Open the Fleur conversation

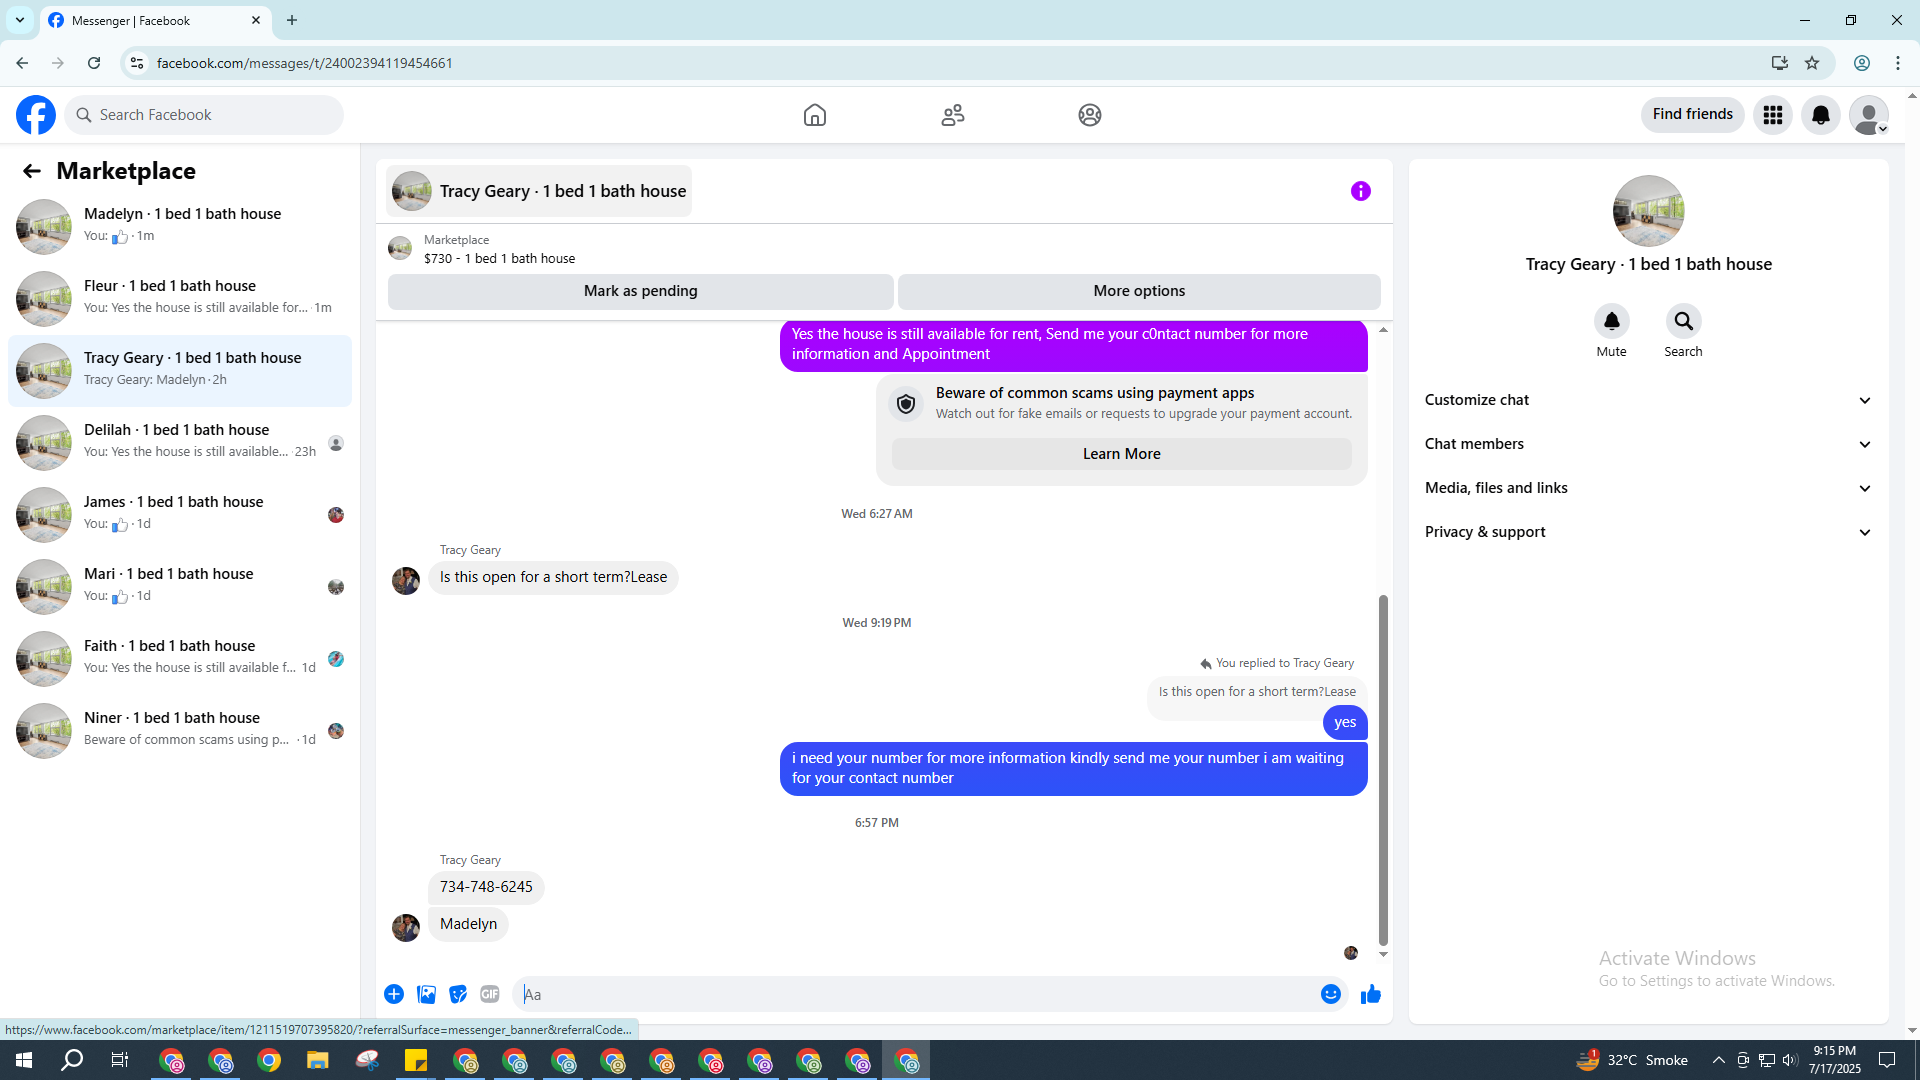click(180, 298)
